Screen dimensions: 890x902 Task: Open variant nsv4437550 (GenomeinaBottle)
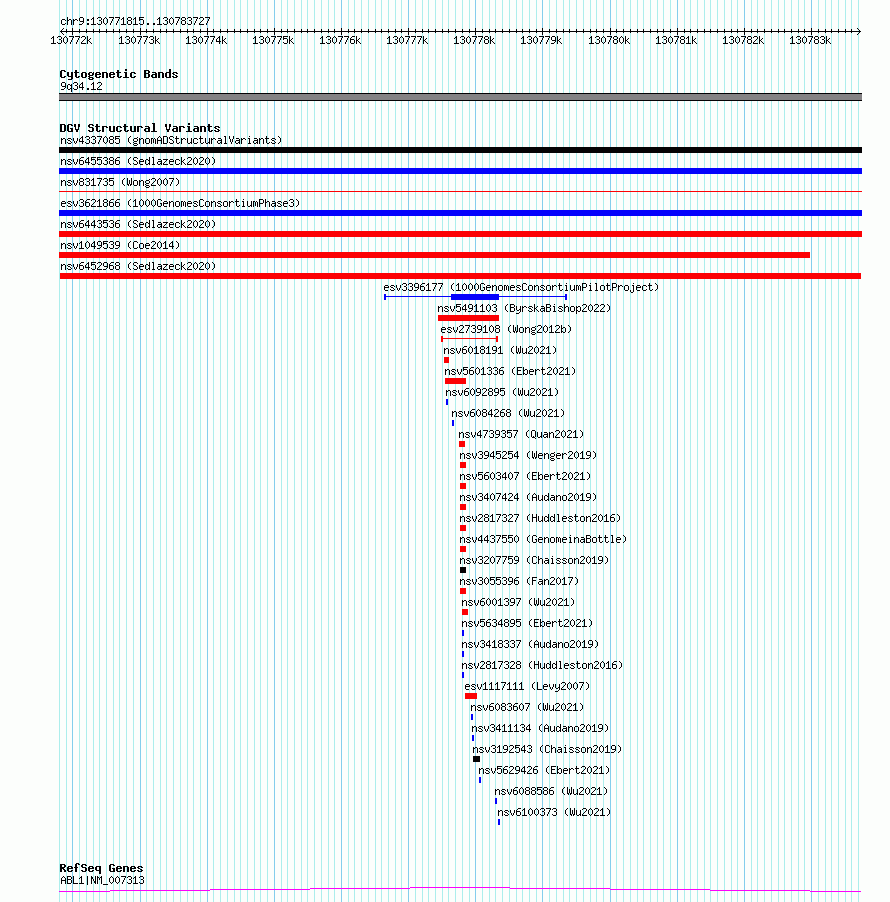(543, 539)
